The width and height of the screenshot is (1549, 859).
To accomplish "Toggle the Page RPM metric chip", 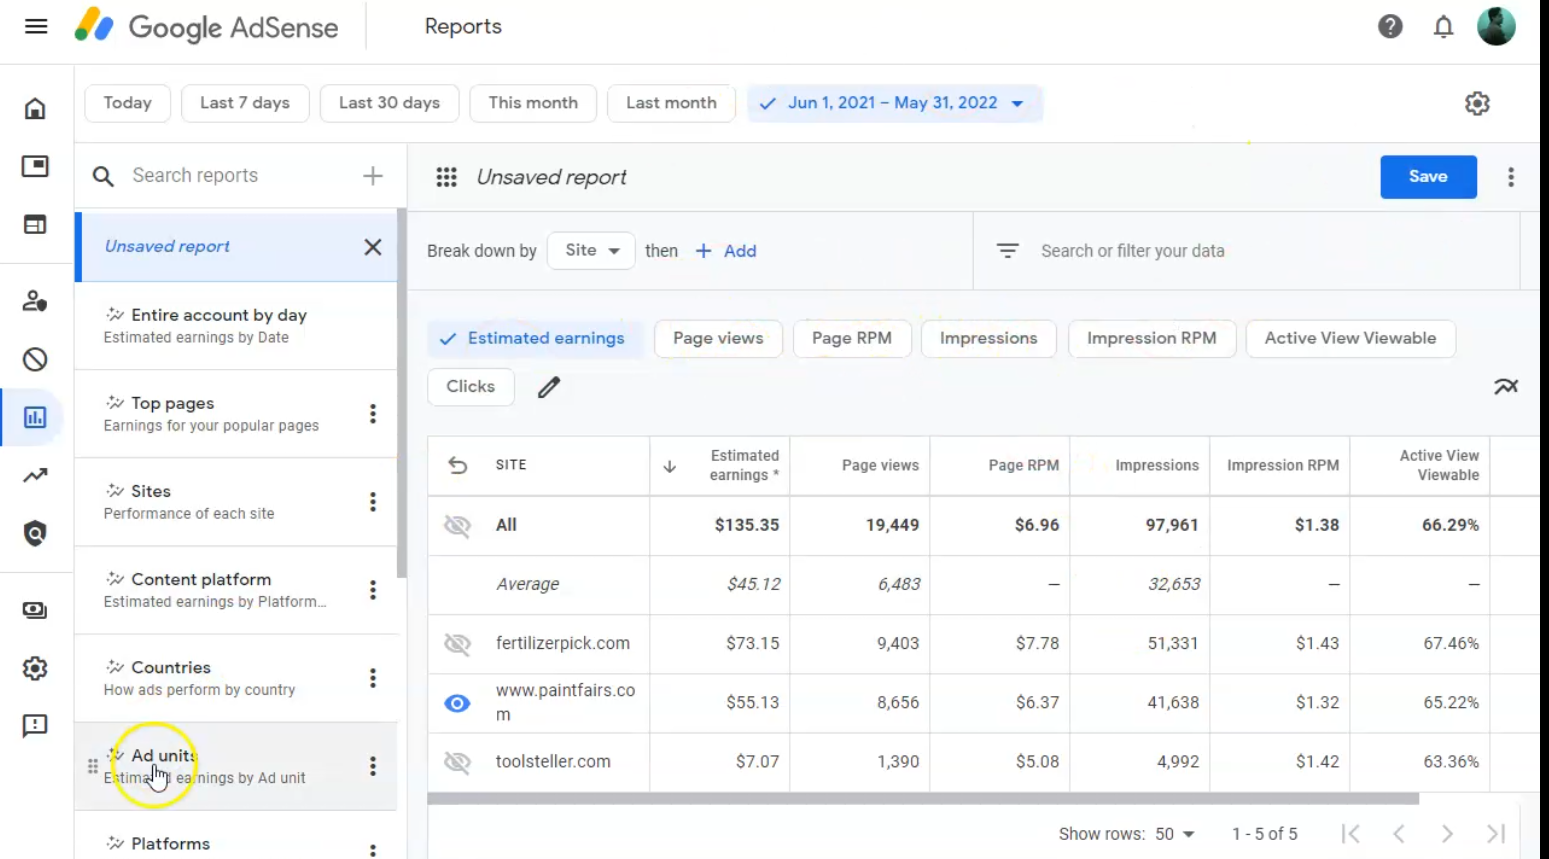I will click(852, 338).
